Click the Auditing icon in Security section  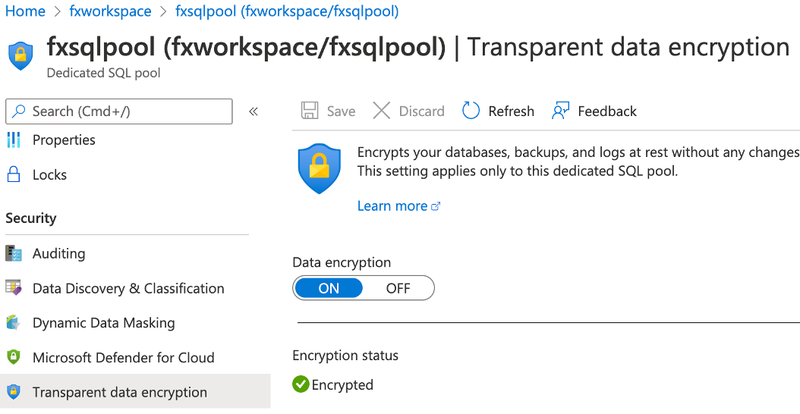13,253
